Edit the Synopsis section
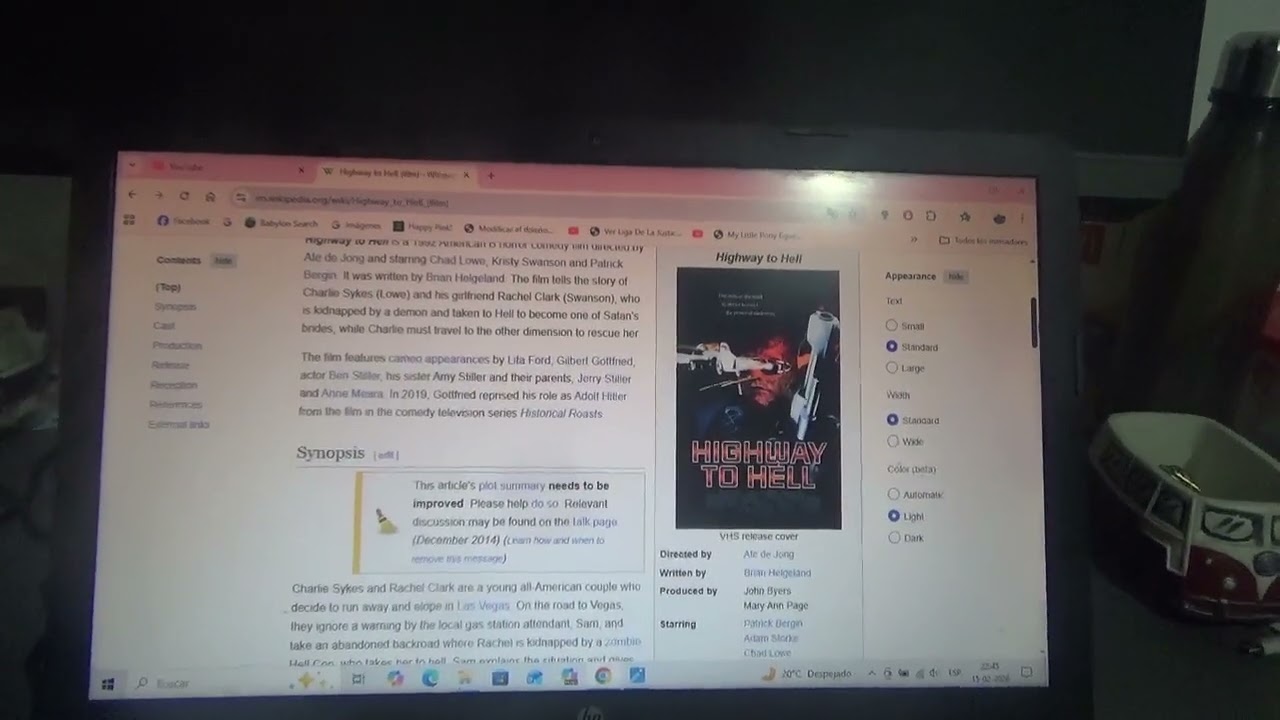This screenshot has height=720, width=1280. (x=386, y=455)
